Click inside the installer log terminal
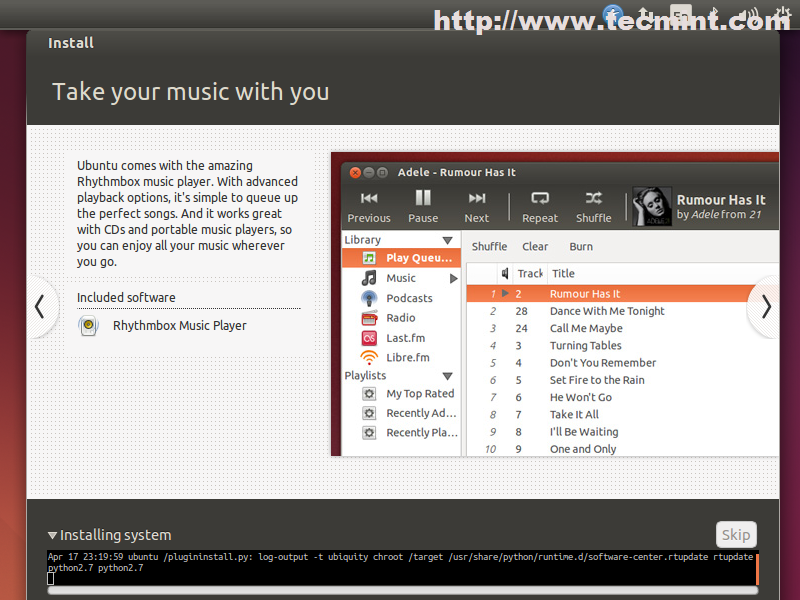The image size is (800, 600). 401,568
